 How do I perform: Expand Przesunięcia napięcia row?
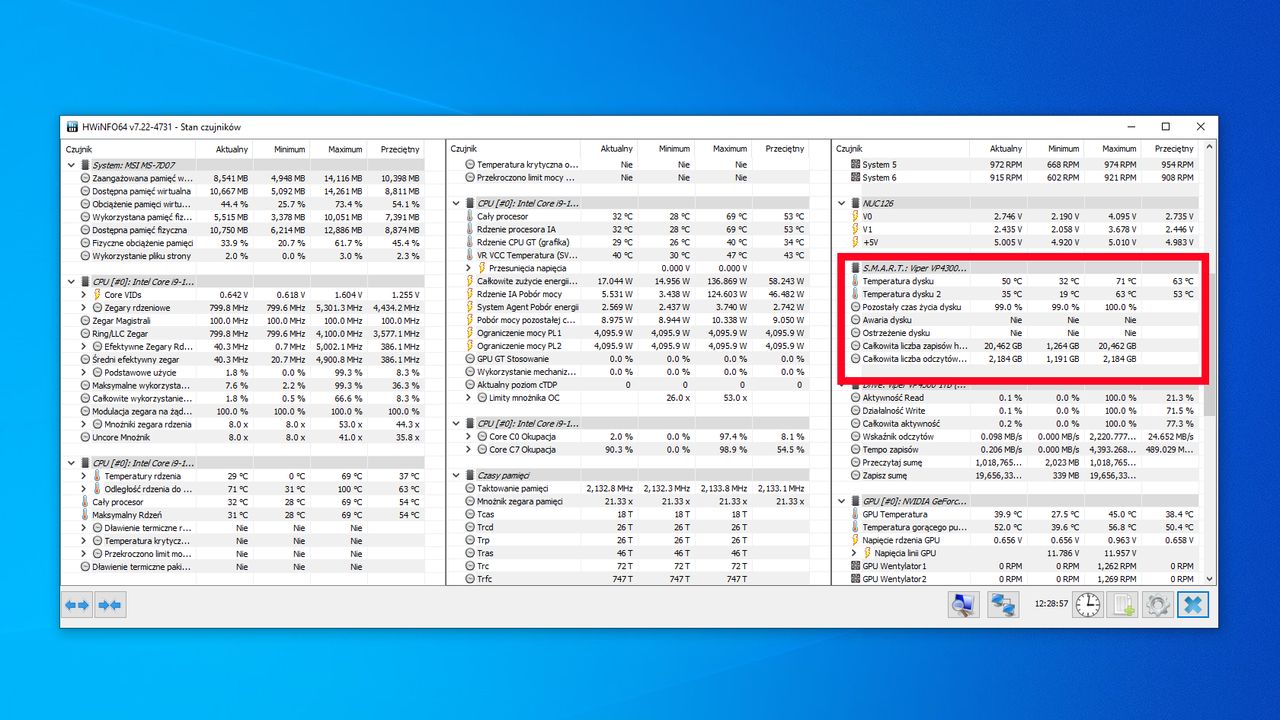(467, 268)
